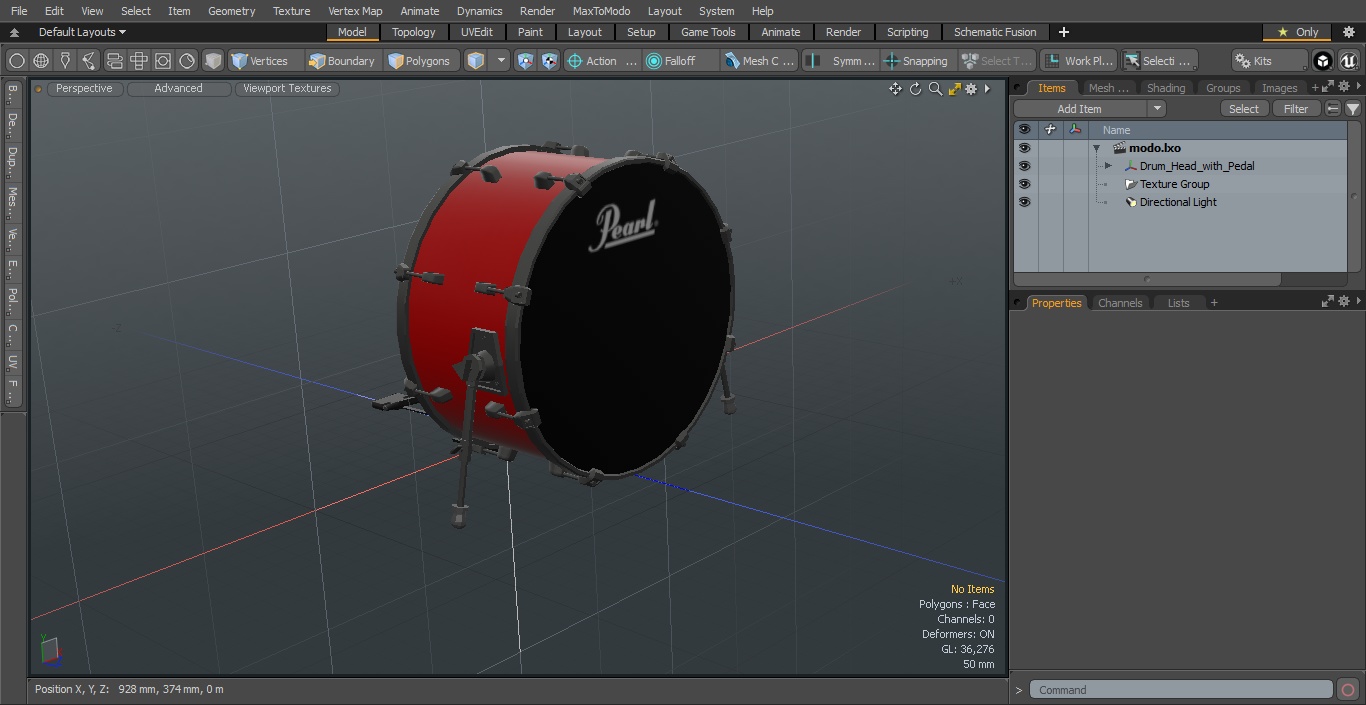The height and width of the screenshot is (705, 1366).
Task: Switch to the Paint layout tab
Action: (x=531, y=32)
